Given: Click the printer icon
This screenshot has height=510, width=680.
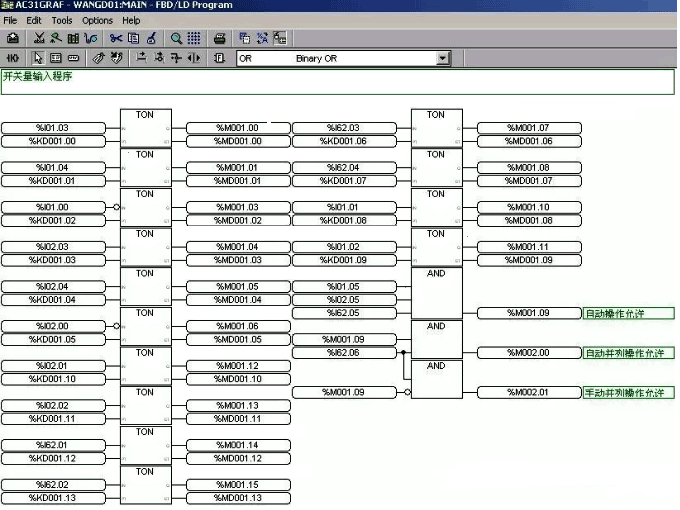Looking at the screenshot, I should pos(220,38).
